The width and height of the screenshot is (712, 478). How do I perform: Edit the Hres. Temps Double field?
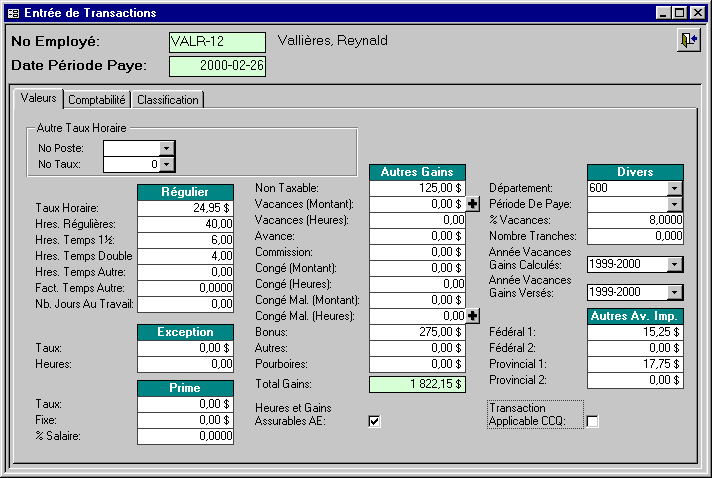(185, 256)
